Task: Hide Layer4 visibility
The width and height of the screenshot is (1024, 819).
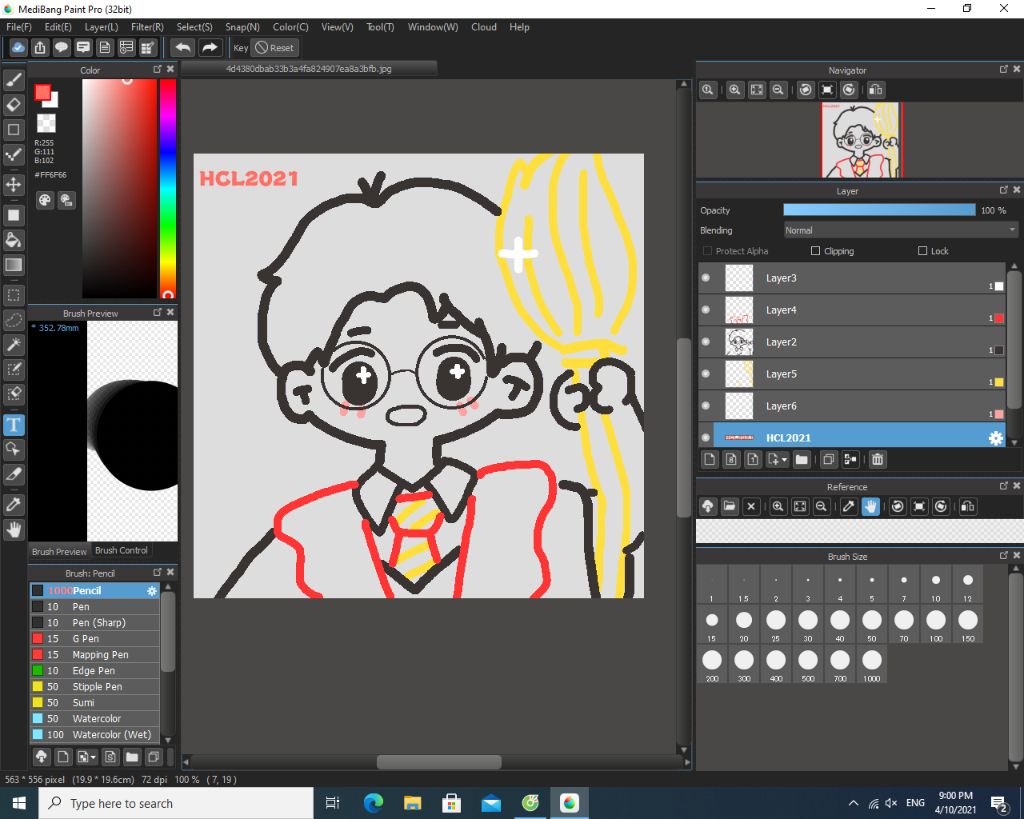Action: [706, 310]
